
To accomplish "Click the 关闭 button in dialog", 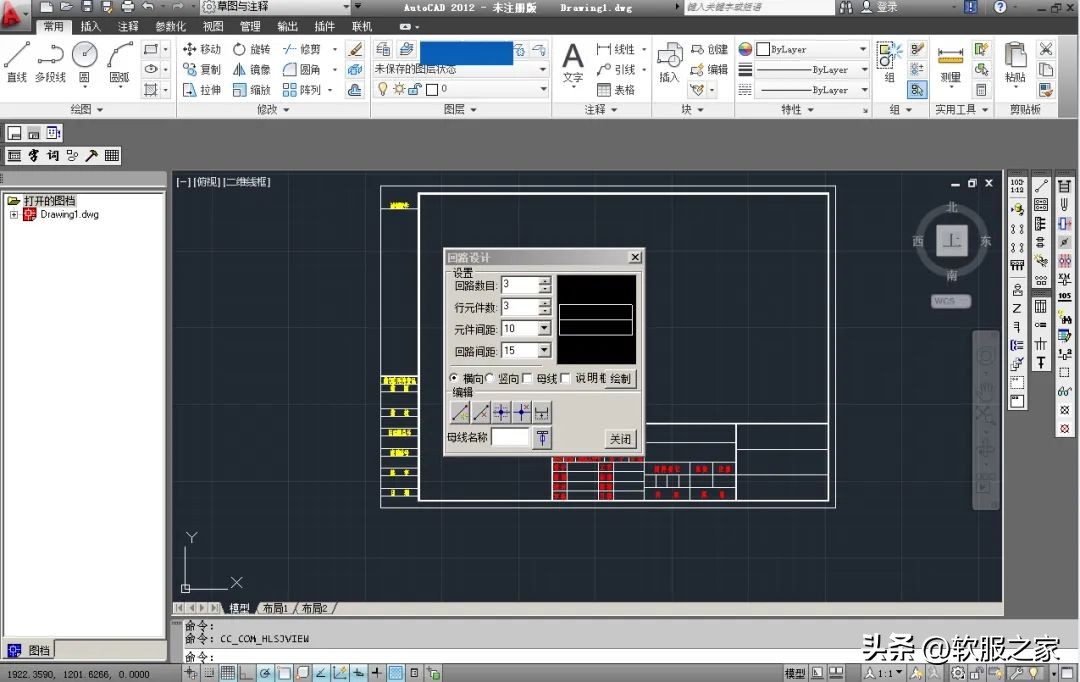I will (x=620, y=439).
